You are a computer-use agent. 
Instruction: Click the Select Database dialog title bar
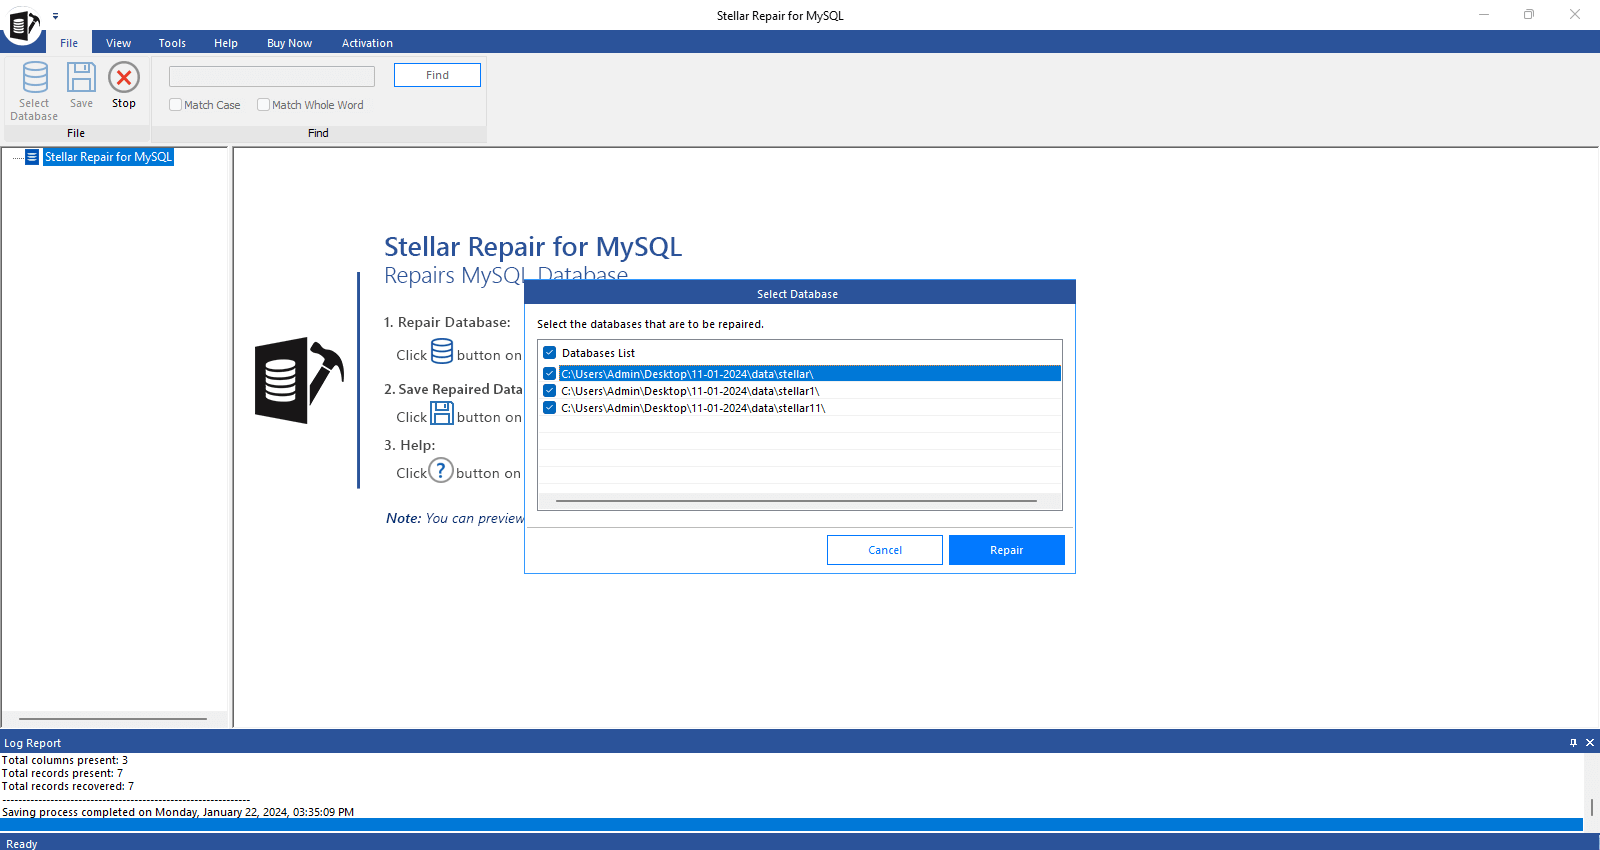point(799,293)
